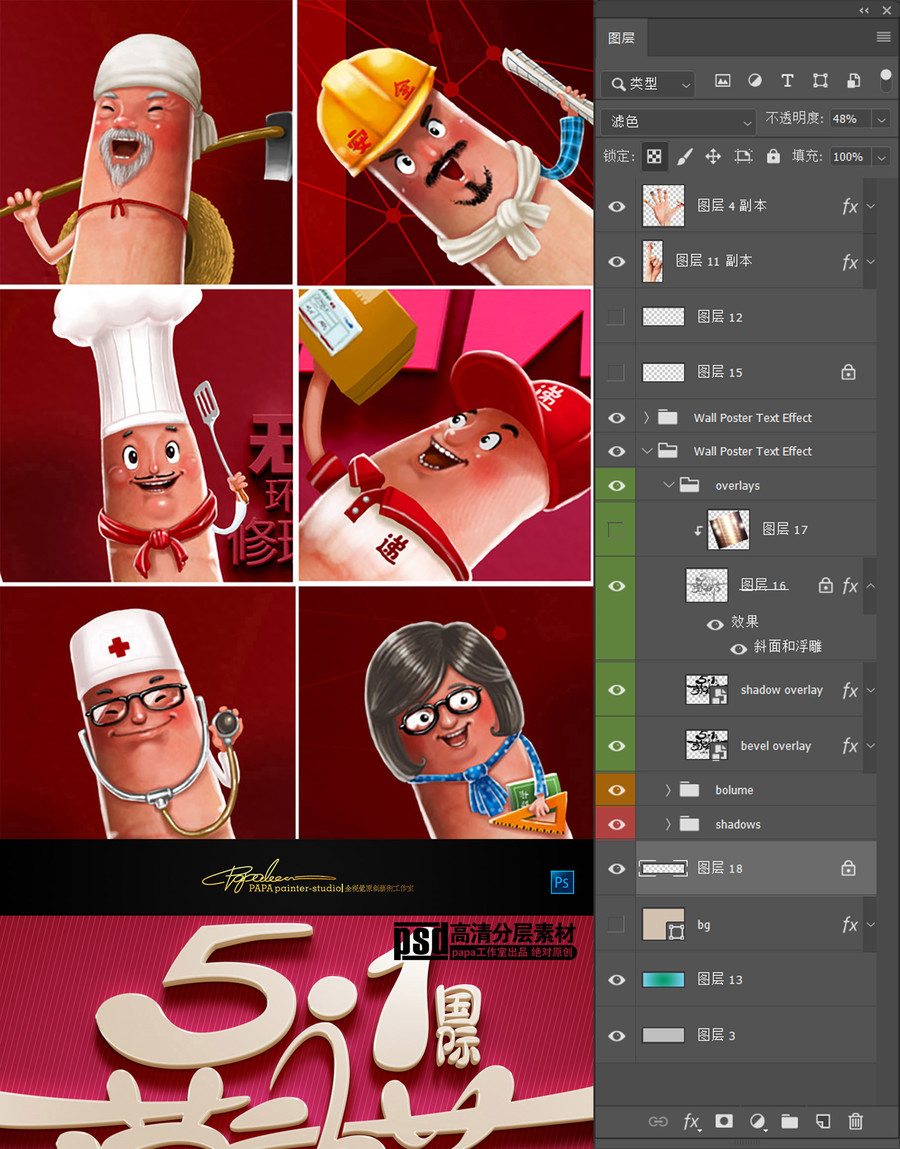This screenshot has height=1149, width=900.
Task: Lock transparent pixels checkerboard icon
Action: click(x=653, y=156)
